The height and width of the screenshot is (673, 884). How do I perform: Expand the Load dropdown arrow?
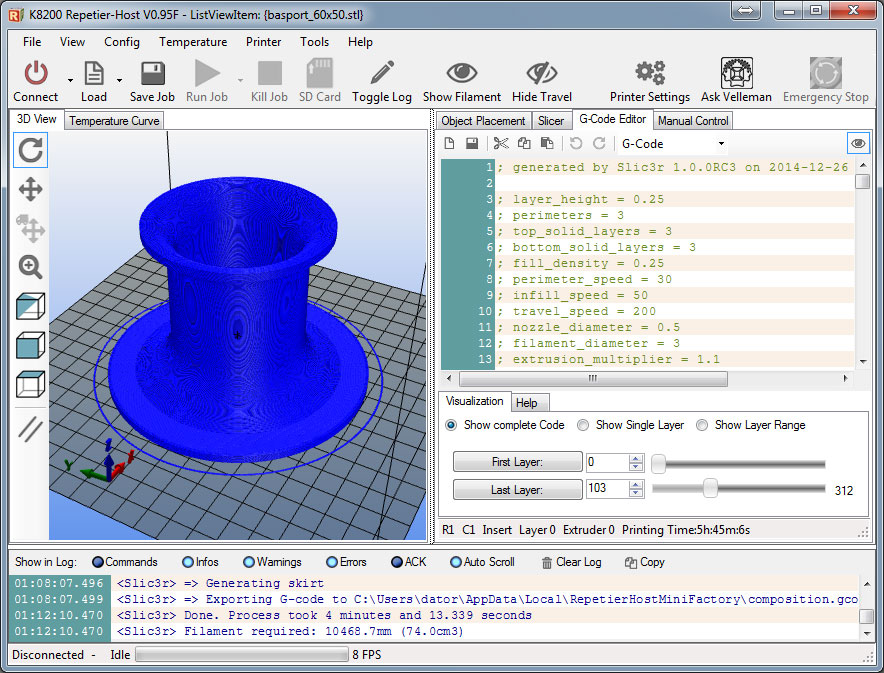[120, 80]
